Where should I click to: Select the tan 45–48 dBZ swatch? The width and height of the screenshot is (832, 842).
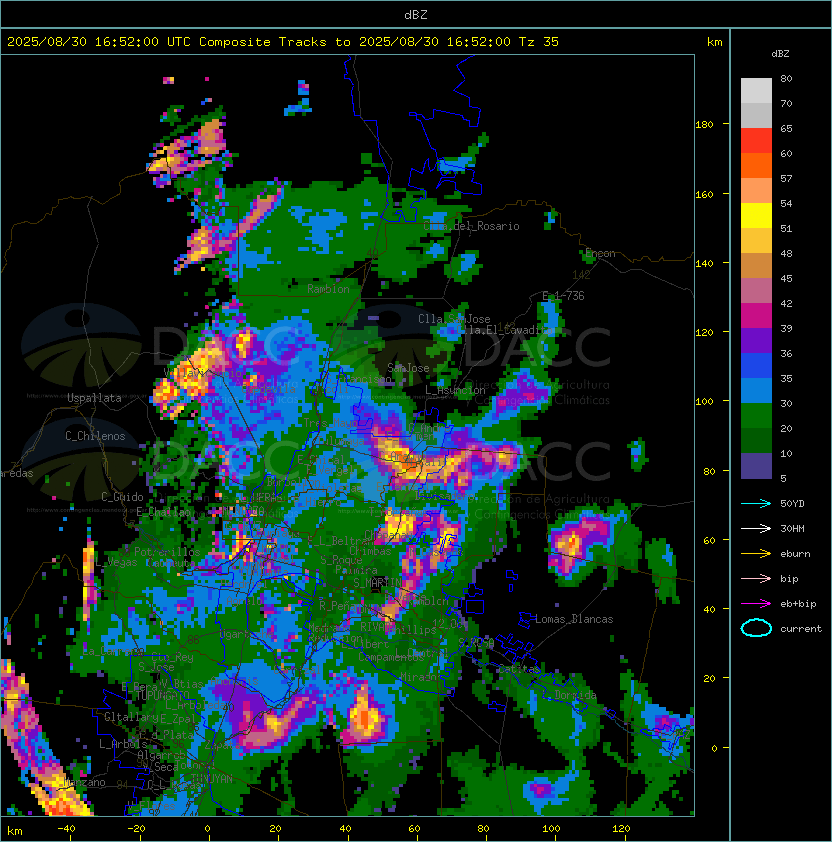tap(756, 266)
